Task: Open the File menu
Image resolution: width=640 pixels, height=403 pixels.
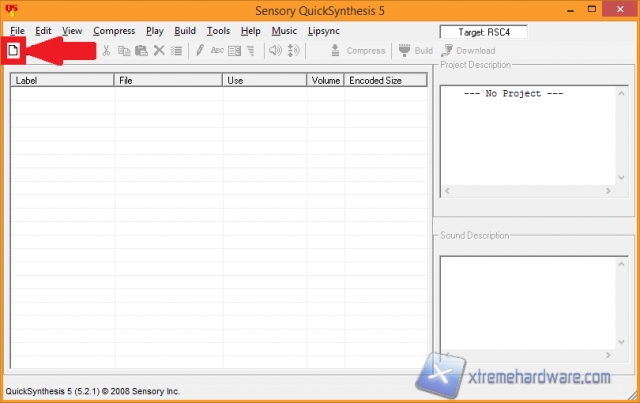Action: pos(18,31)
